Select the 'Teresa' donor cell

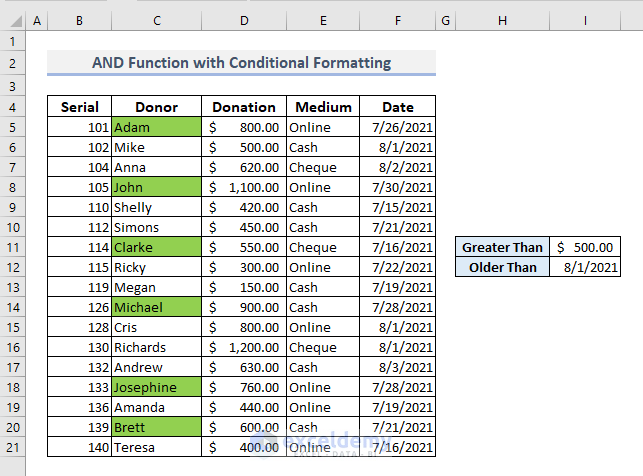pos(155,447)
